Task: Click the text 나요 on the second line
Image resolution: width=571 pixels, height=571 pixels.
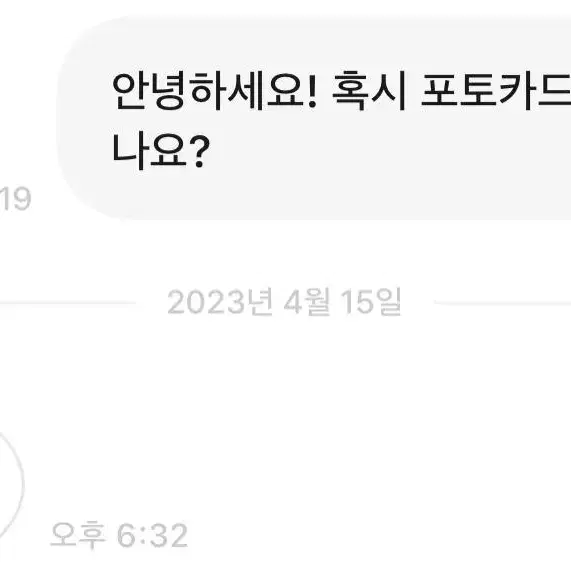Action: (149, 150)
